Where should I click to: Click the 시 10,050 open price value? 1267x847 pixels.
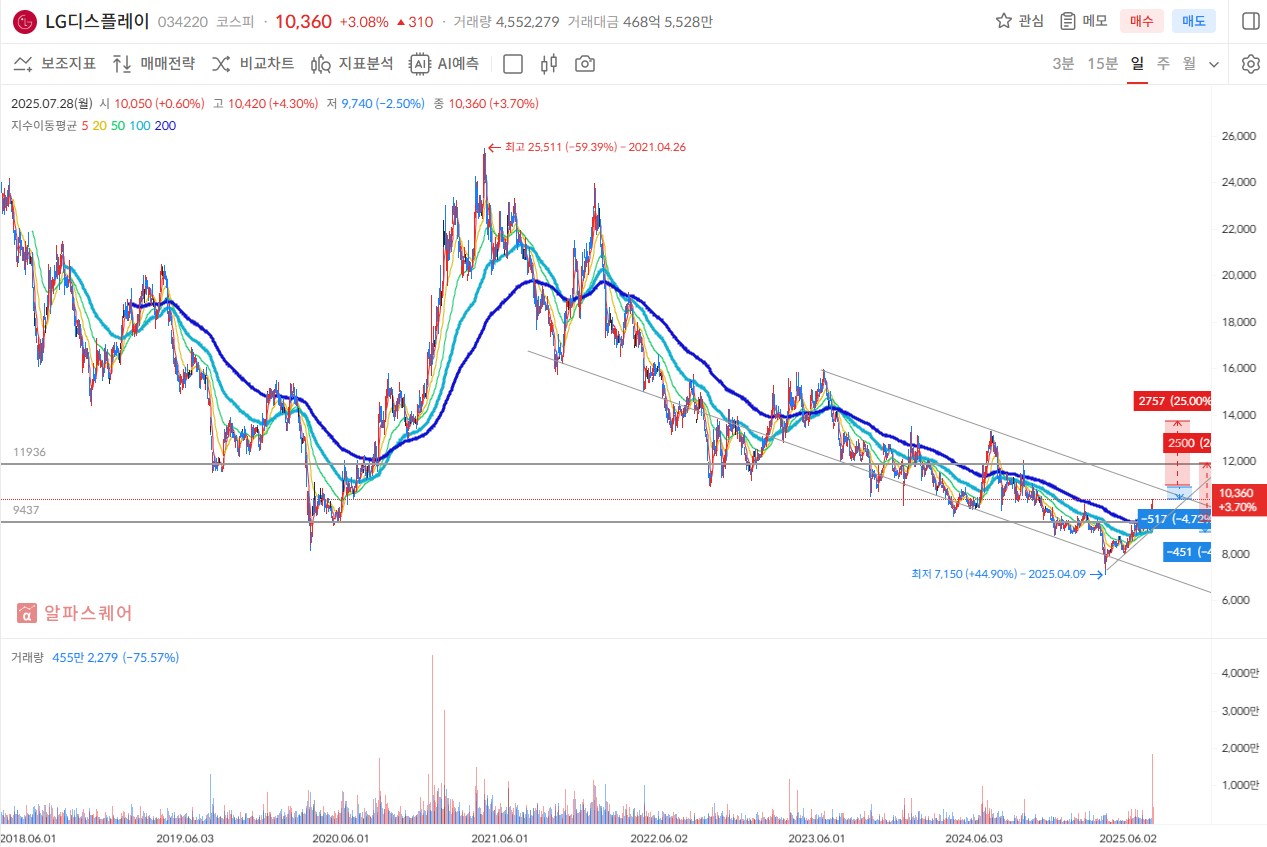click(152, 103)
